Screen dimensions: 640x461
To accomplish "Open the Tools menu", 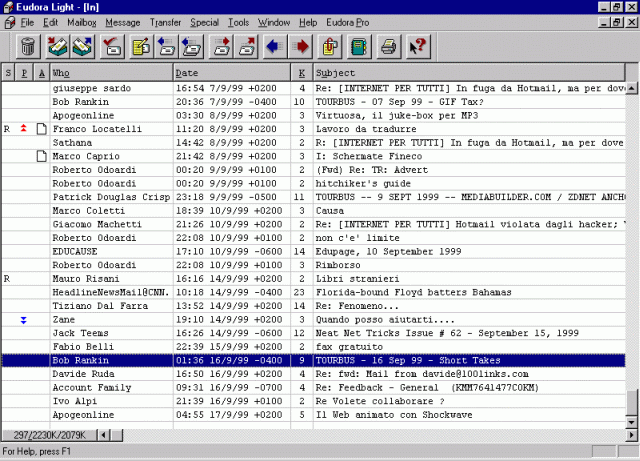I will (x=238, y=22).
